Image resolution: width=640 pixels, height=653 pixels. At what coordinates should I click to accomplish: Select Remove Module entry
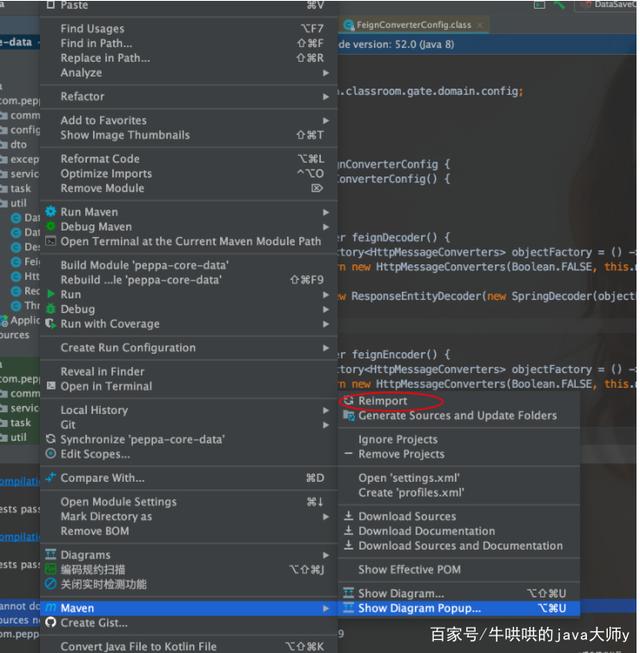189,188
